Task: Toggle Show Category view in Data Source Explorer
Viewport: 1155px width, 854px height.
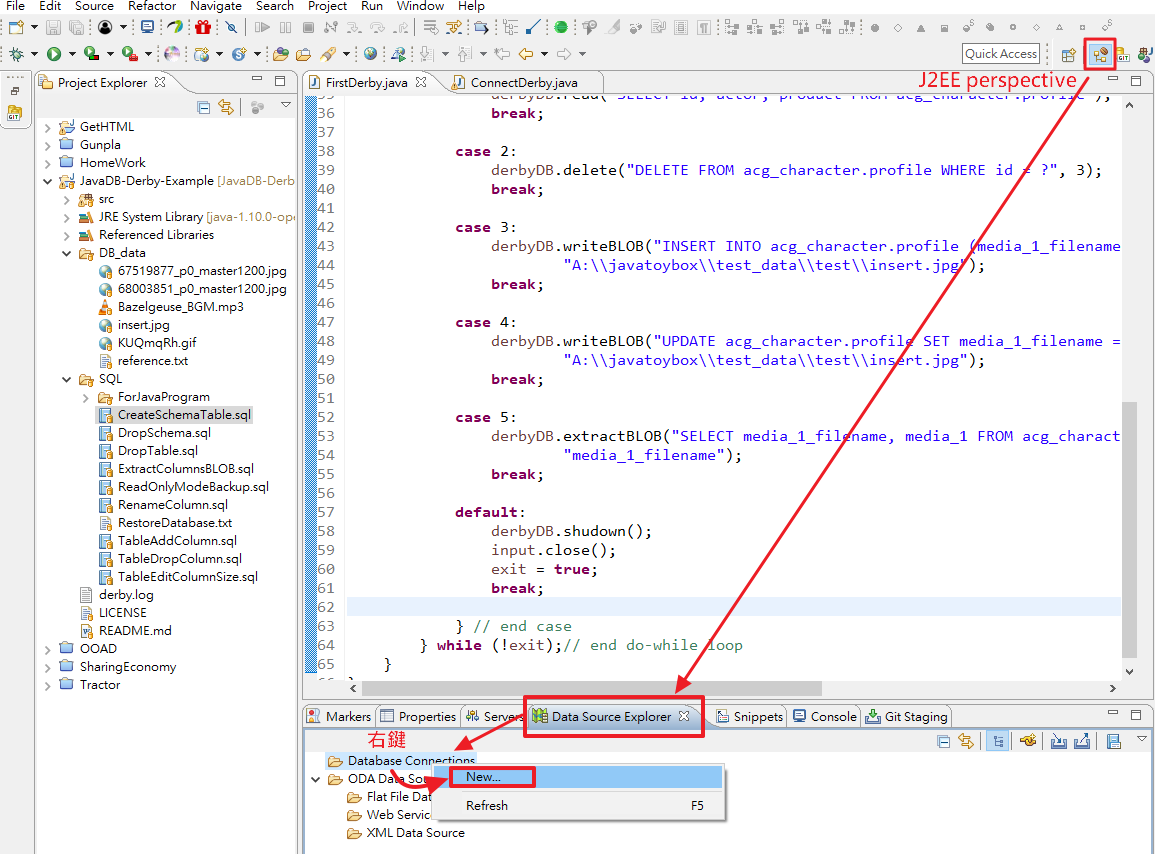Action: pyautogui.click(x=998, y=741)
